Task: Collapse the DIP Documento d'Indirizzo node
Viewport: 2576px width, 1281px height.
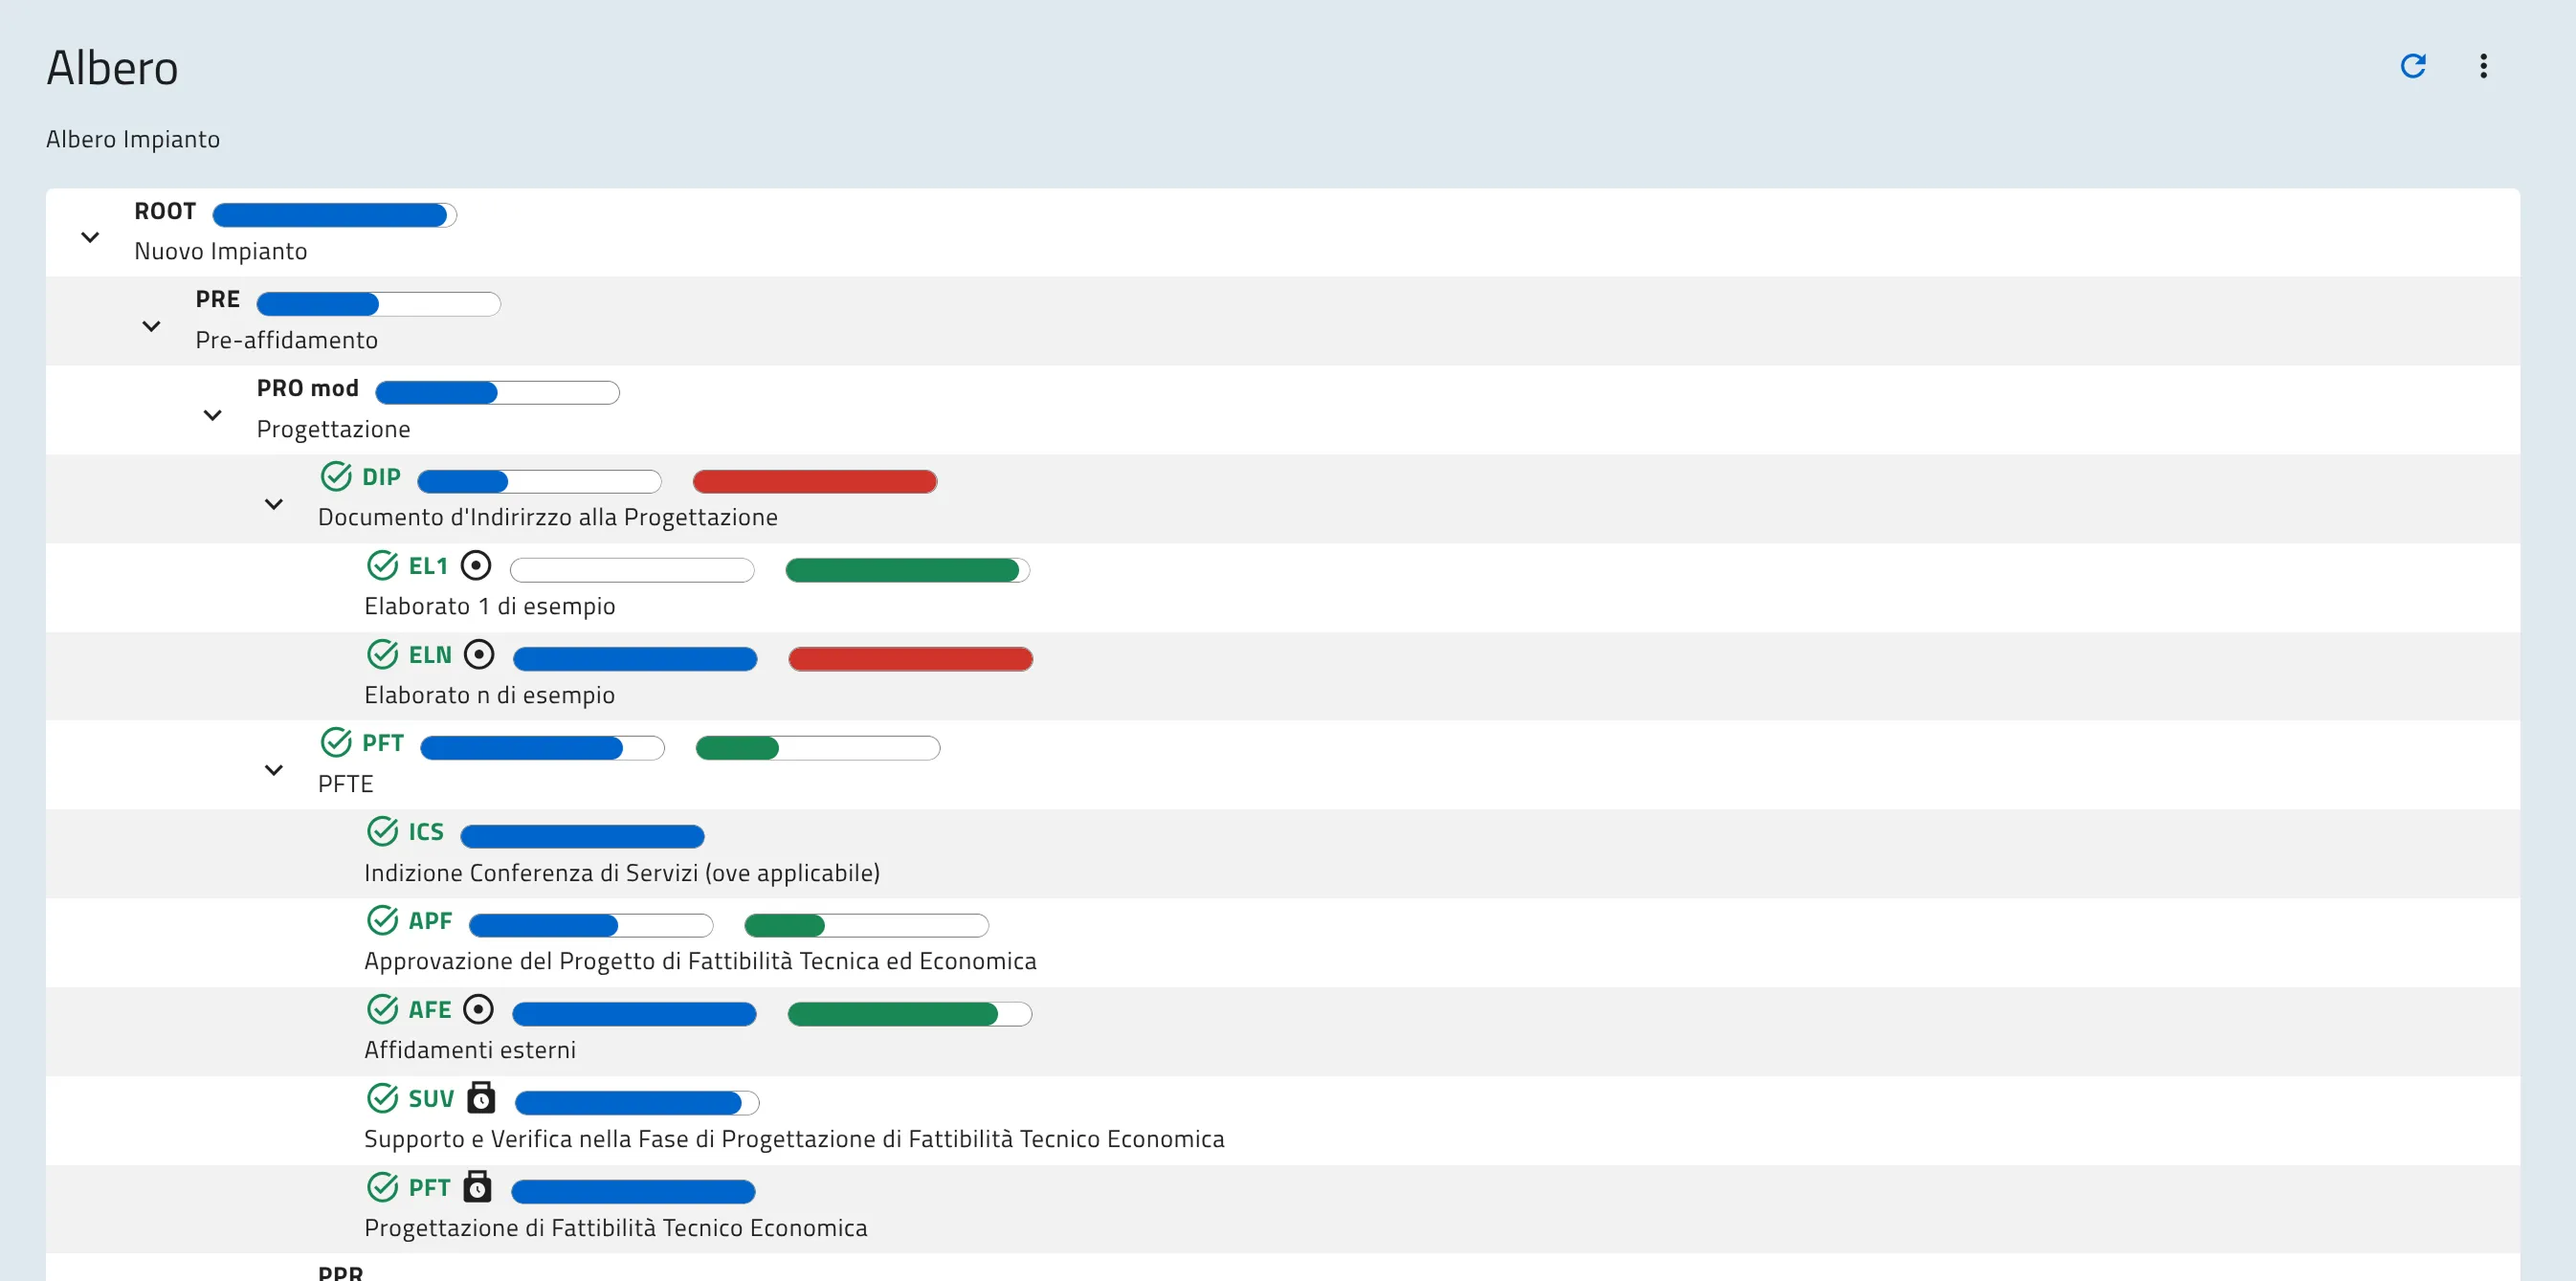Action: pos(273,505)
